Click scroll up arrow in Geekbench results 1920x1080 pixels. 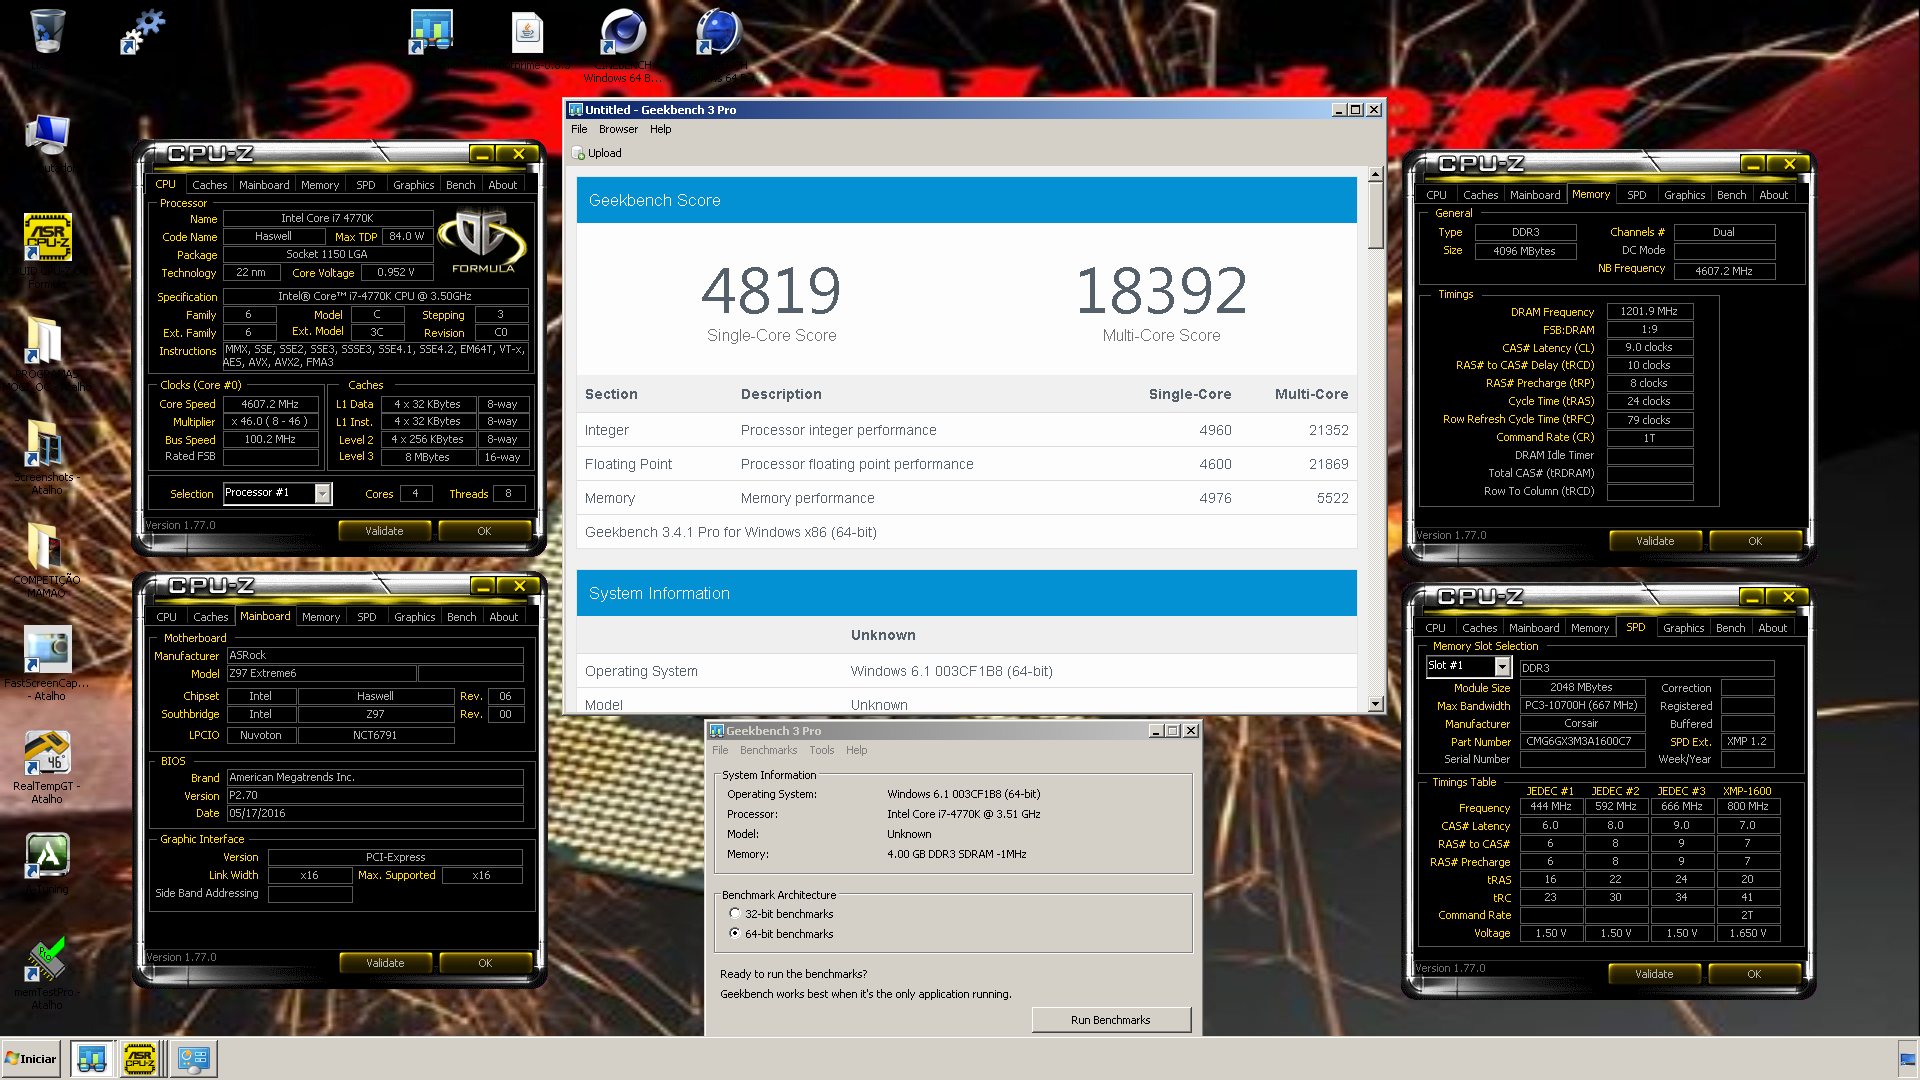[x=1375, y=174]
